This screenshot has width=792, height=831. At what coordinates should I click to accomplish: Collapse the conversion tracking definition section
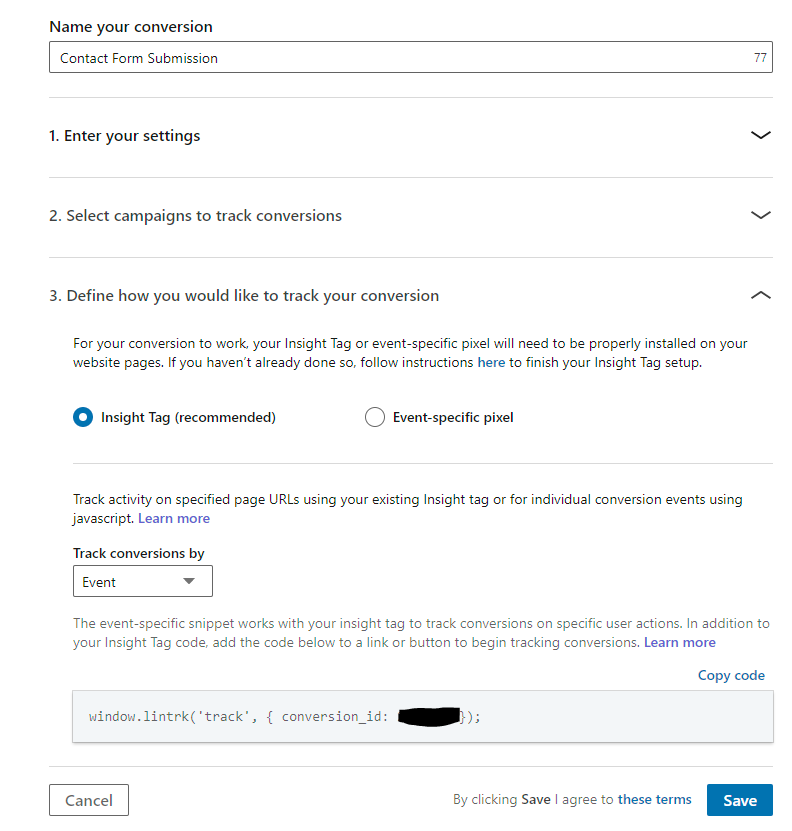click(x=761, y=295)
